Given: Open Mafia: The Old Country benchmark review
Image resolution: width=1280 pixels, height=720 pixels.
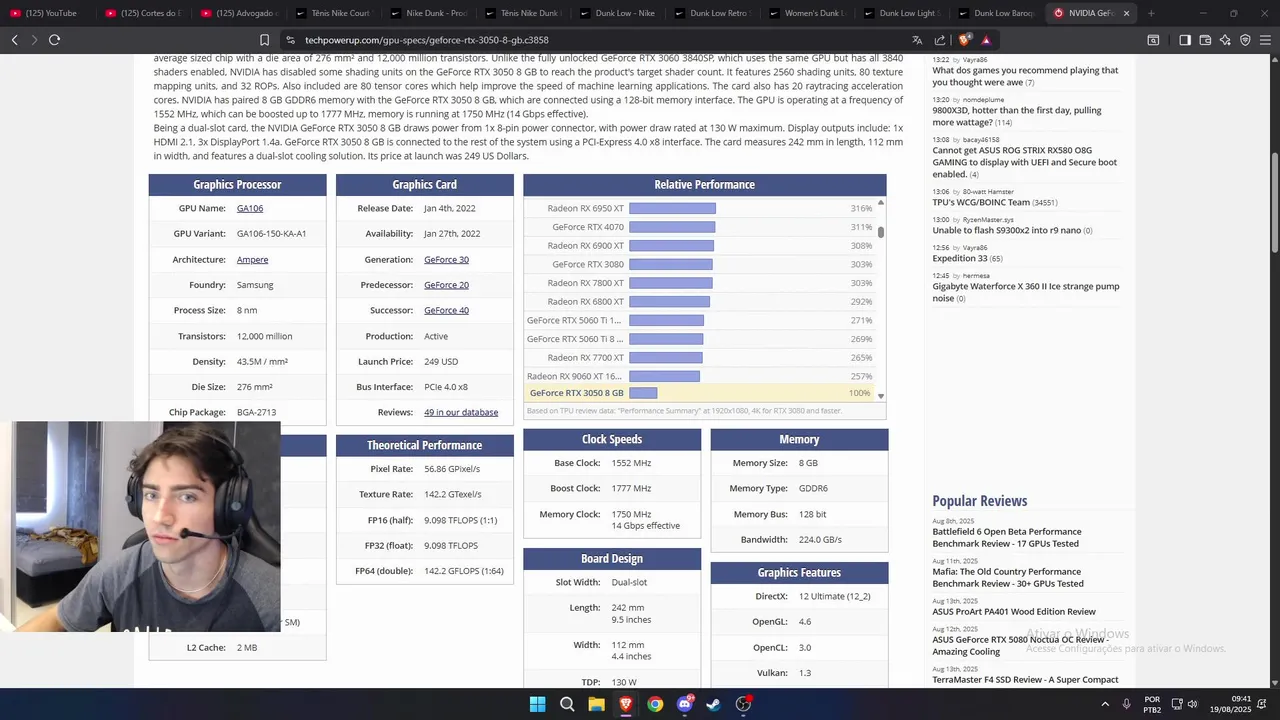Looking at the screenshot, I should [1008, 578].
